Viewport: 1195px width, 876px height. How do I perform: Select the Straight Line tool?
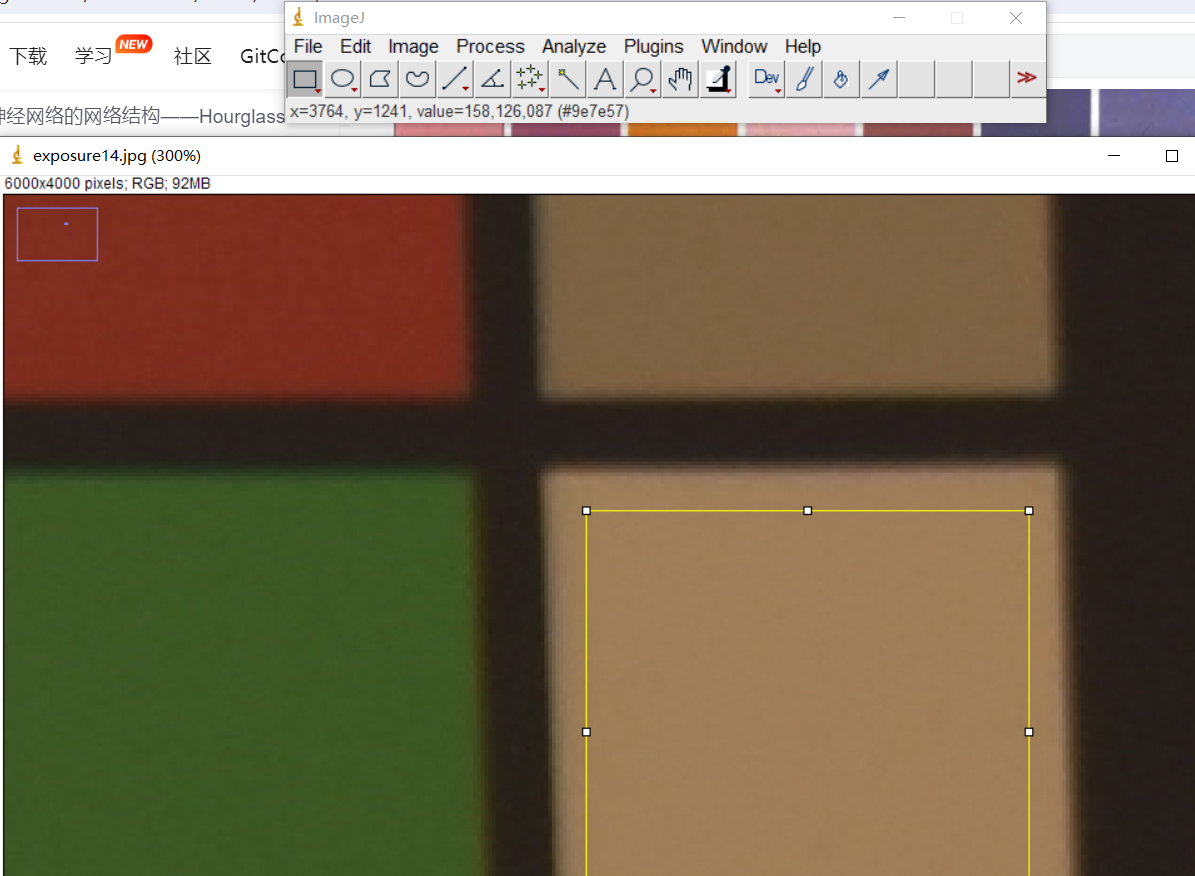(455, 79)
